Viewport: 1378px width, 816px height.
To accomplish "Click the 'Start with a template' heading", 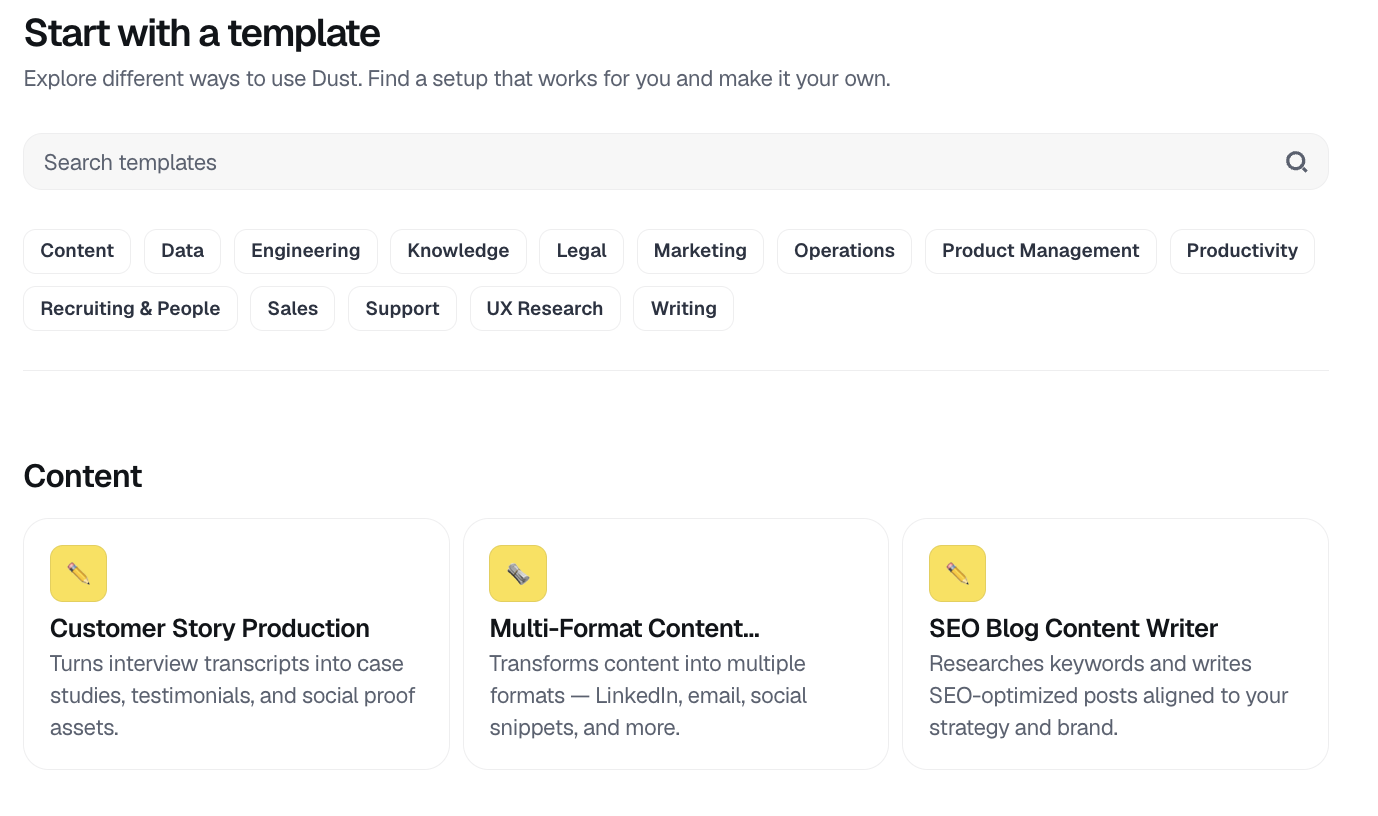I will point(202,34).
